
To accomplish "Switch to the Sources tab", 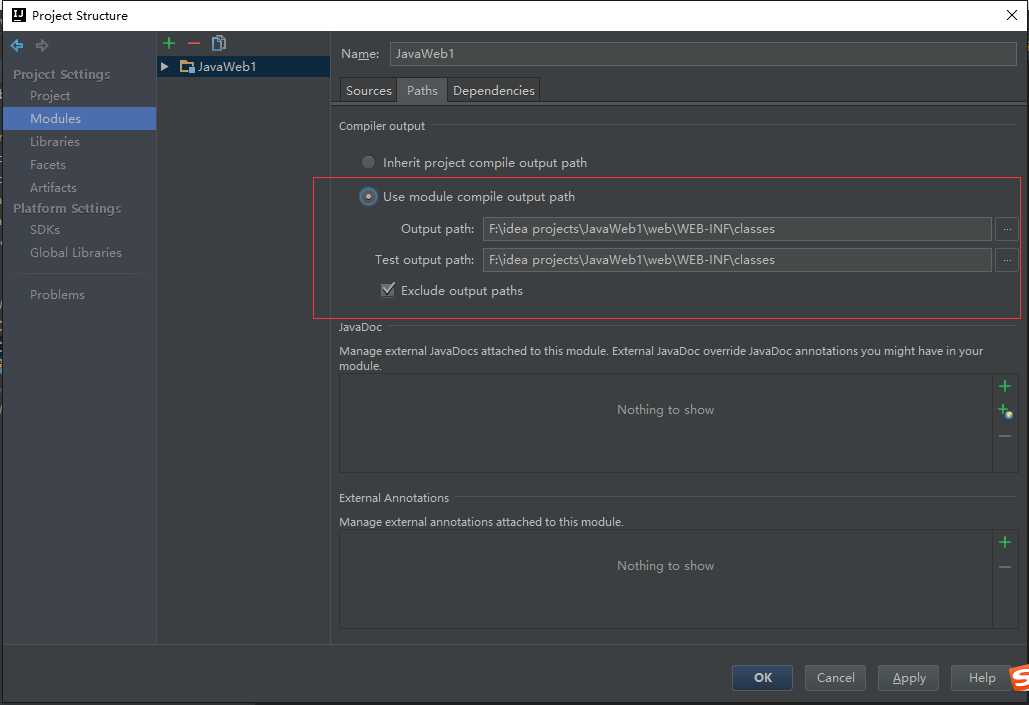I will coord(369,91).
